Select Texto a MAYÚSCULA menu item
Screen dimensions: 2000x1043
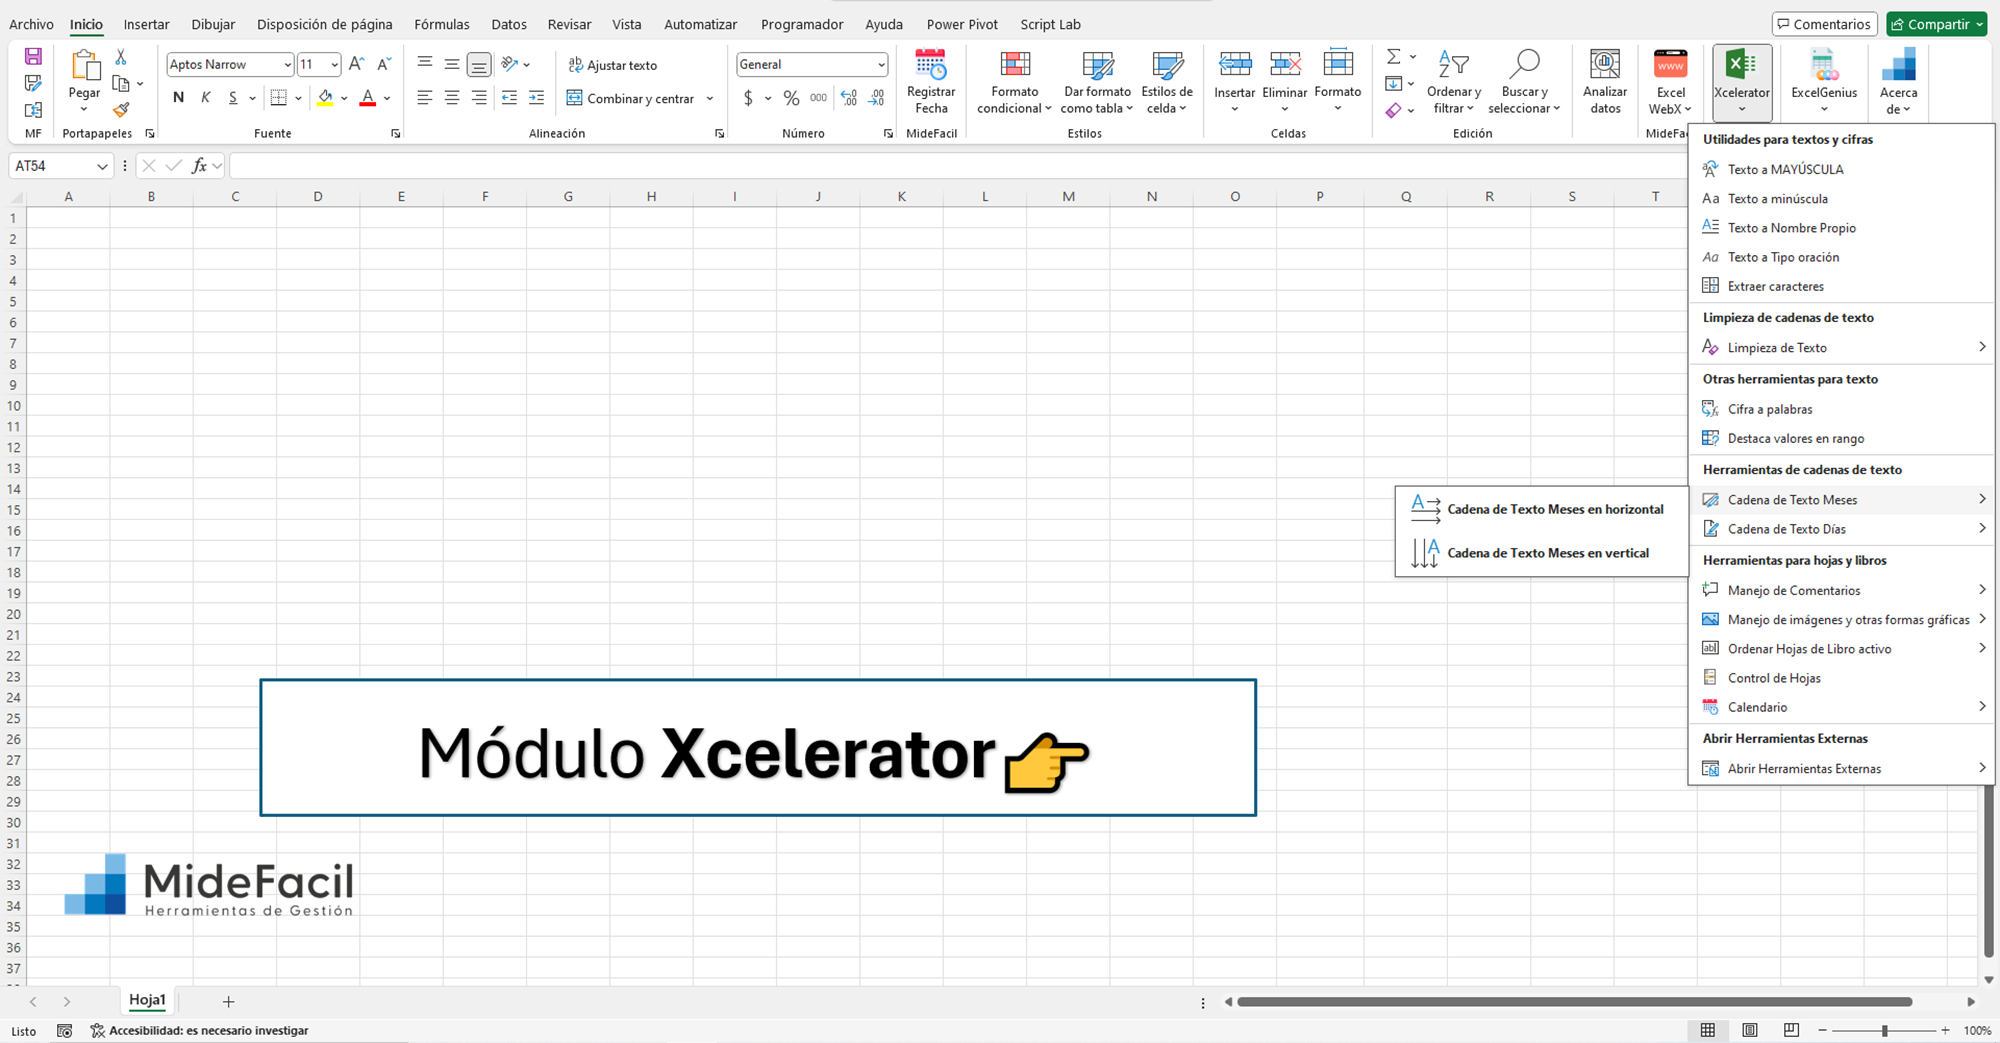pos(1841,169)
